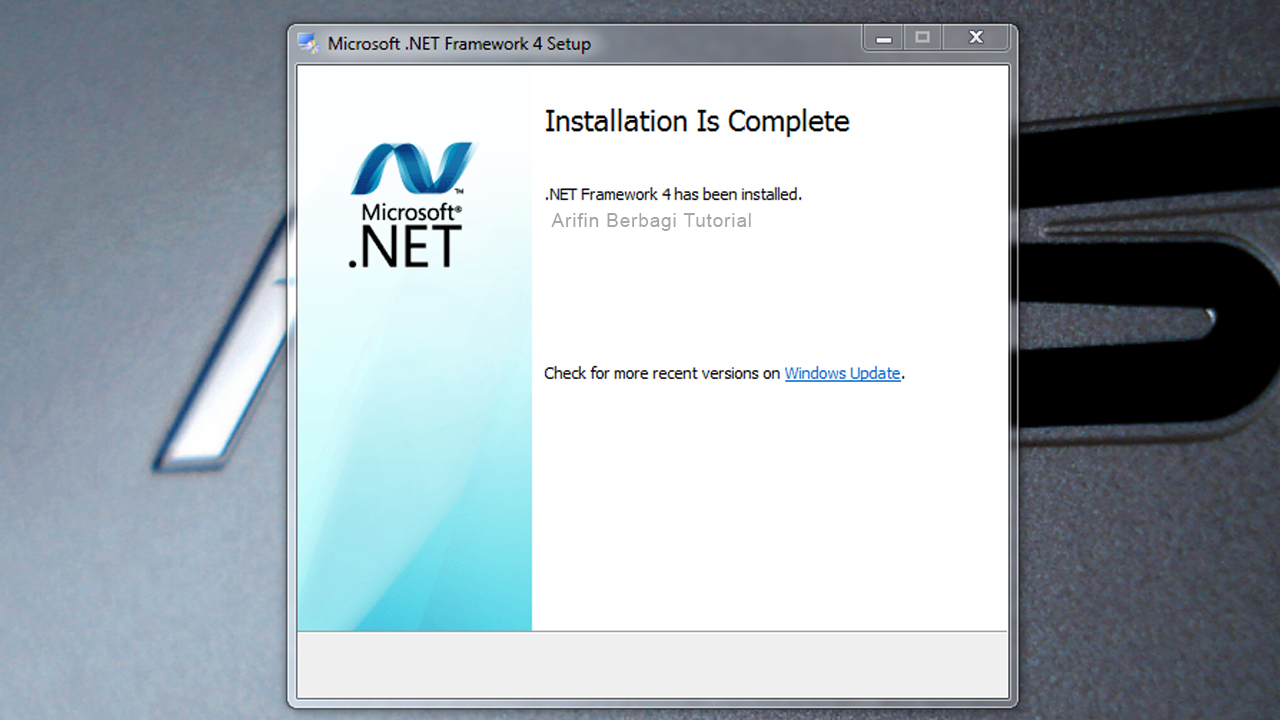Click the setup window title bar icon
Screen dimensions: 1280x720
pos(308,43)
